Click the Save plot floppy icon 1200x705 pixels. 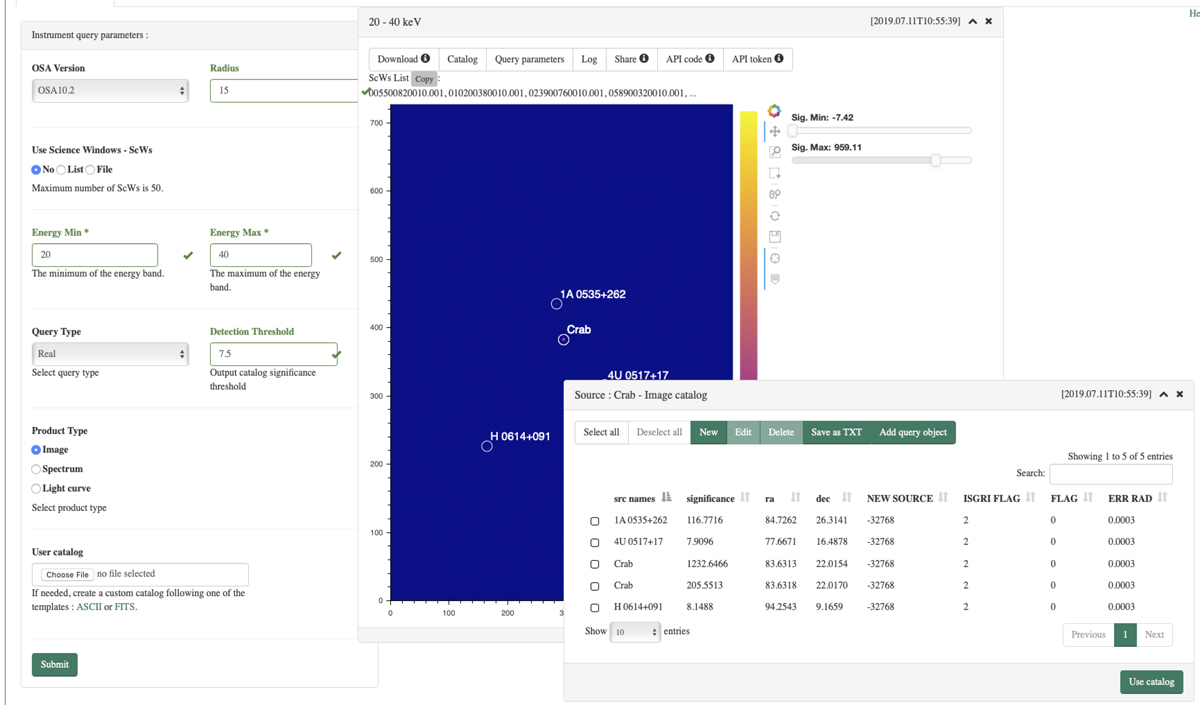tap(775, 237)
